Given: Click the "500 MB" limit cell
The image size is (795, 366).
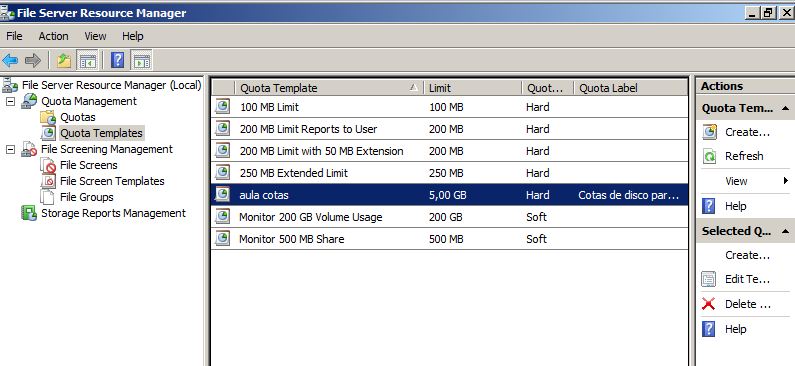Looking at the screenshot, I should coord(446,239).
